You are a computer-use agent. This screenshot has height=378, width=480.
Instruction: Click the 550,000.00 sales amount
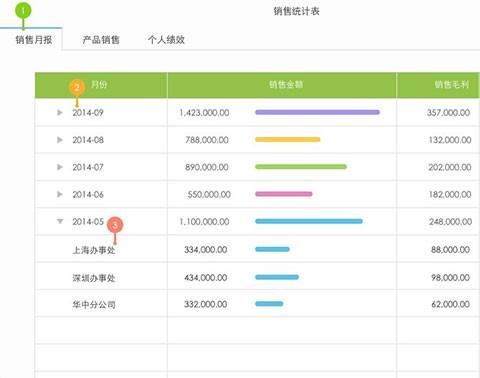tap(209, 194)
